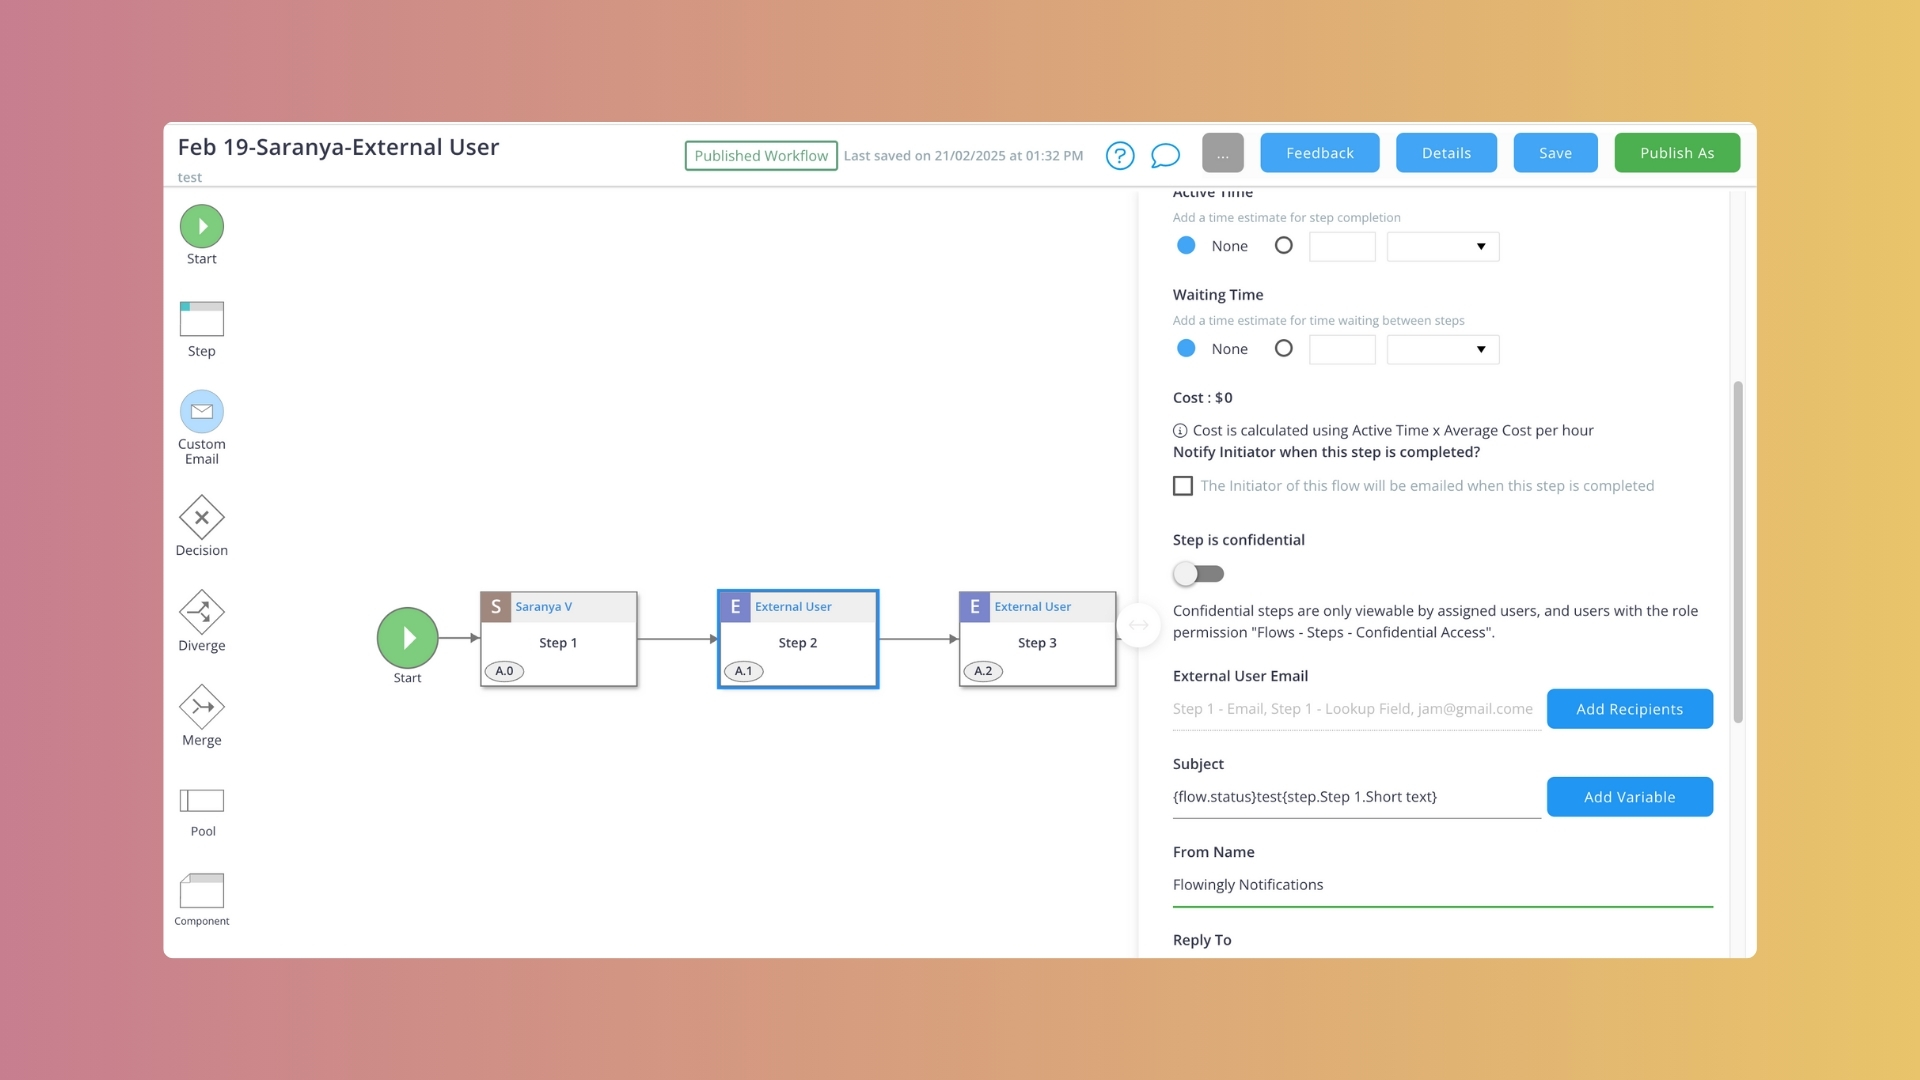Enable the 'Step is confidential' switch
Image resolution: width=1920 pixels, height=1080 pixels.
click(x=1198, y=573)
